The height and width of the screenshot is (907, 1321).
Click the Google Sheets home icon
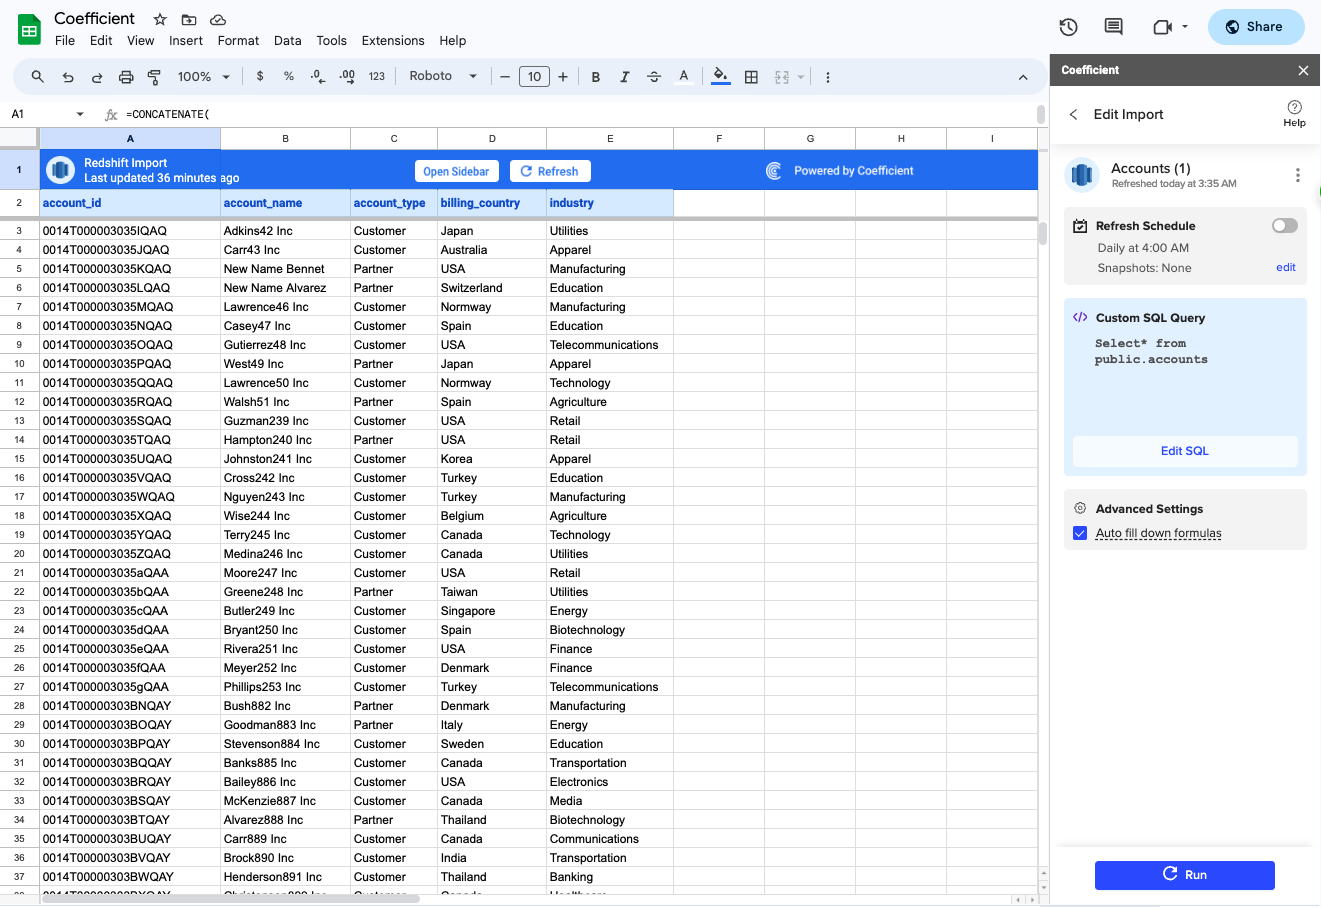30,29
